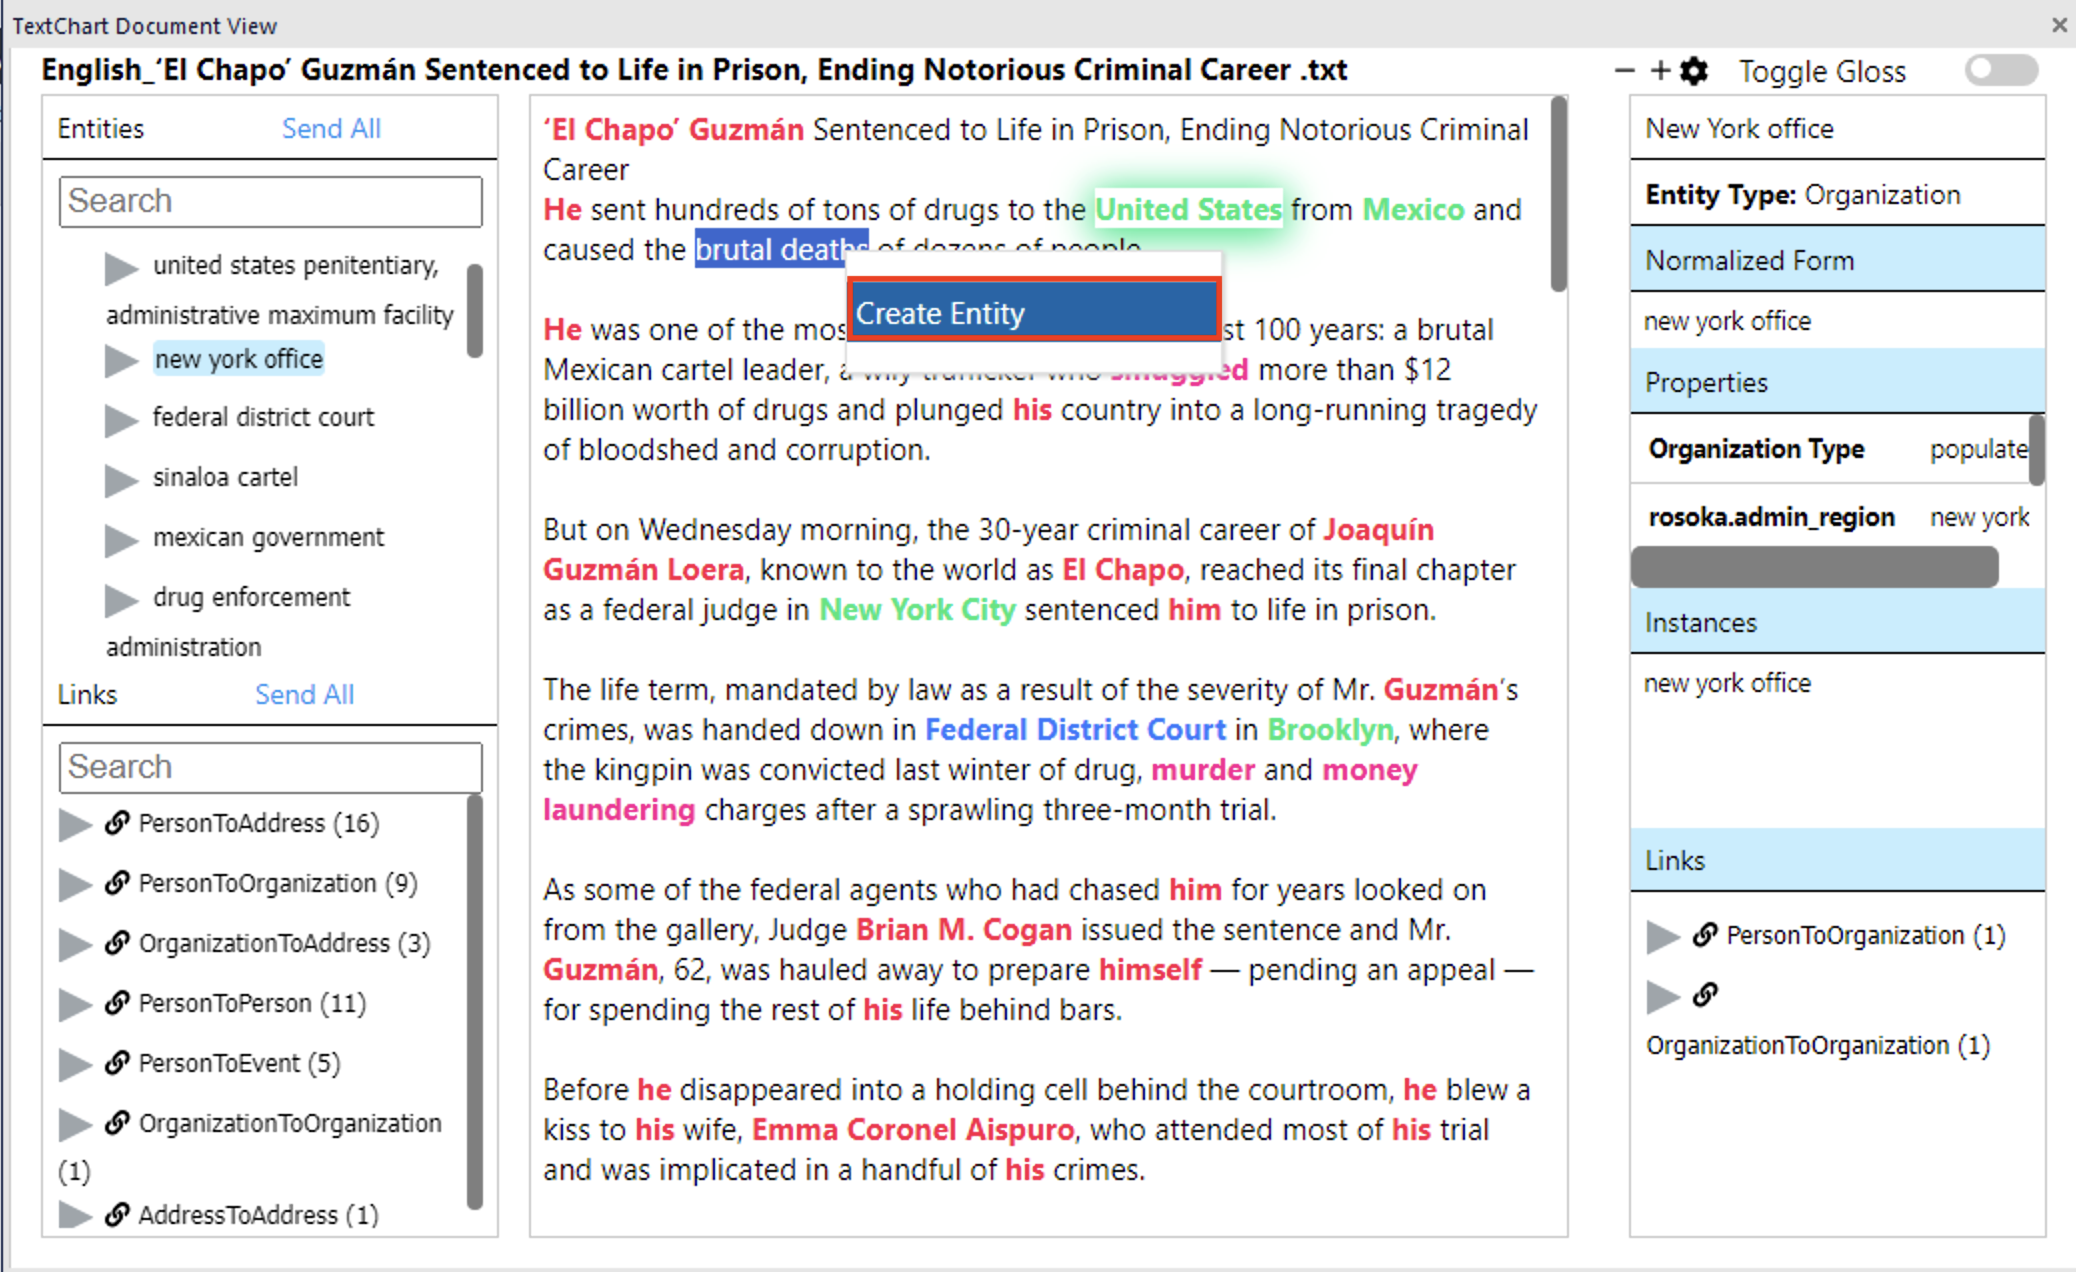Click link icon beside PersonToPerson (11)
The width and height of the screenshot is (2076, 1272).
(117, 1003)
